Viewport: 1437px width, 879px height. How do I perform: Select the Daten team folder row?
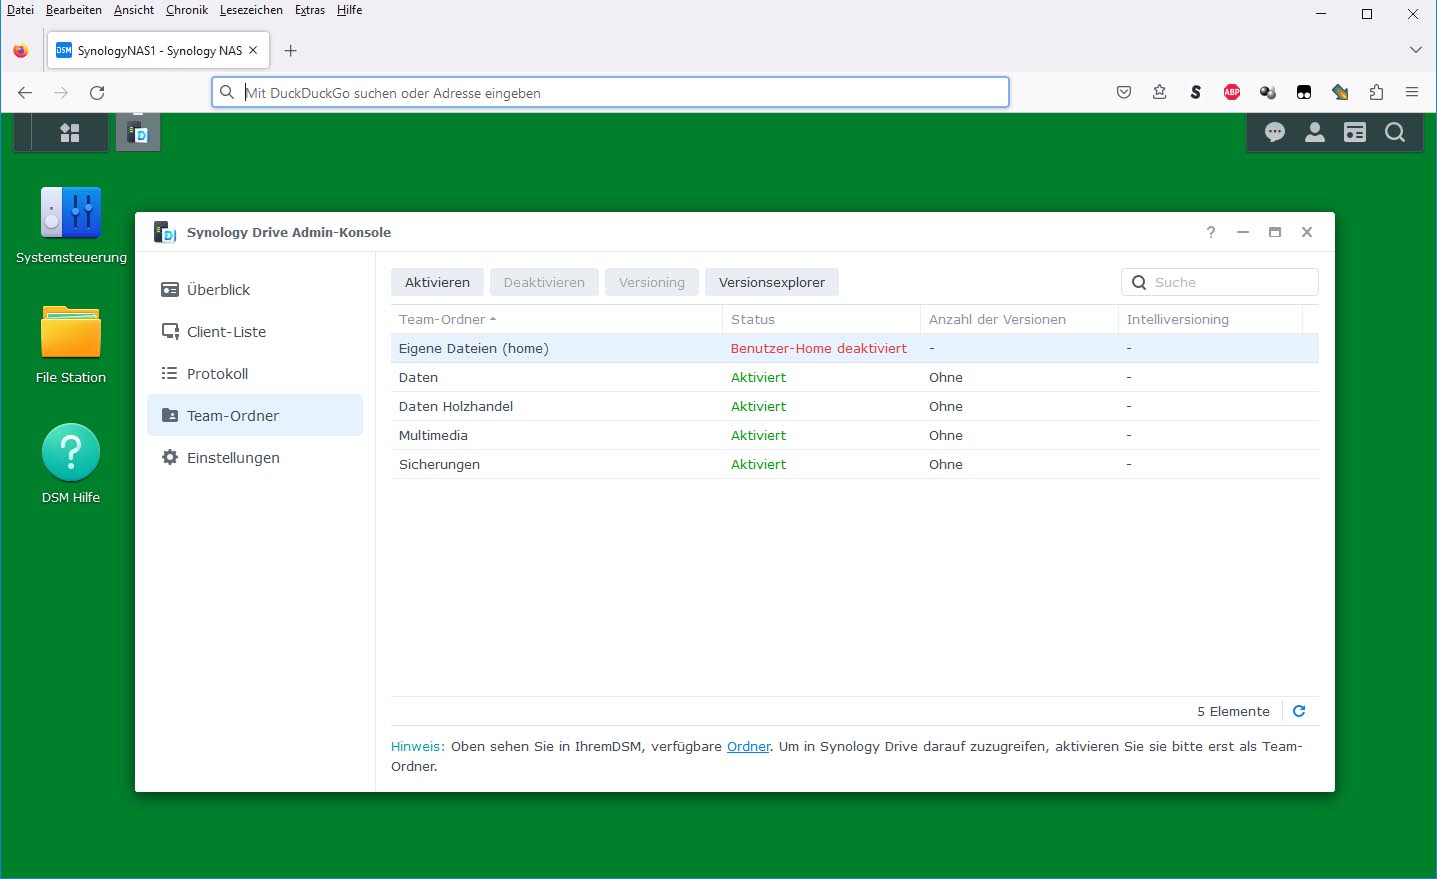854,377
